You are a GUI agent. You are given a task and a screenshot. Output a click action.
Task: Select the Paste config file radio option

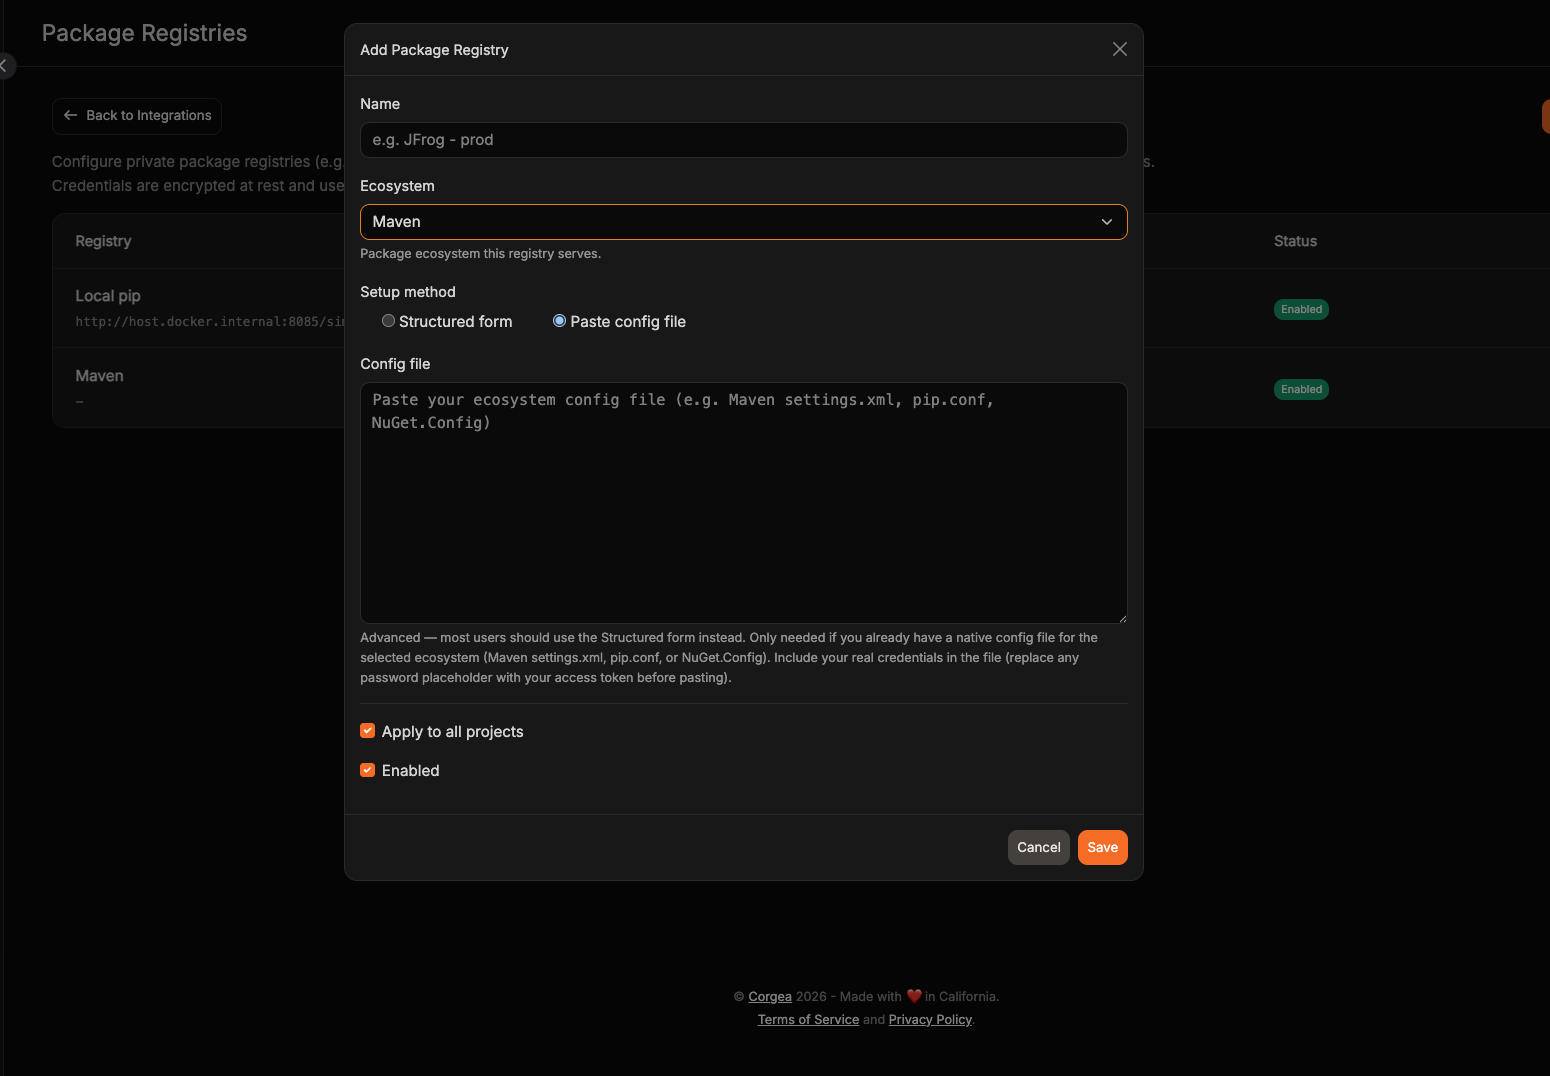click(x=559, y=321)
